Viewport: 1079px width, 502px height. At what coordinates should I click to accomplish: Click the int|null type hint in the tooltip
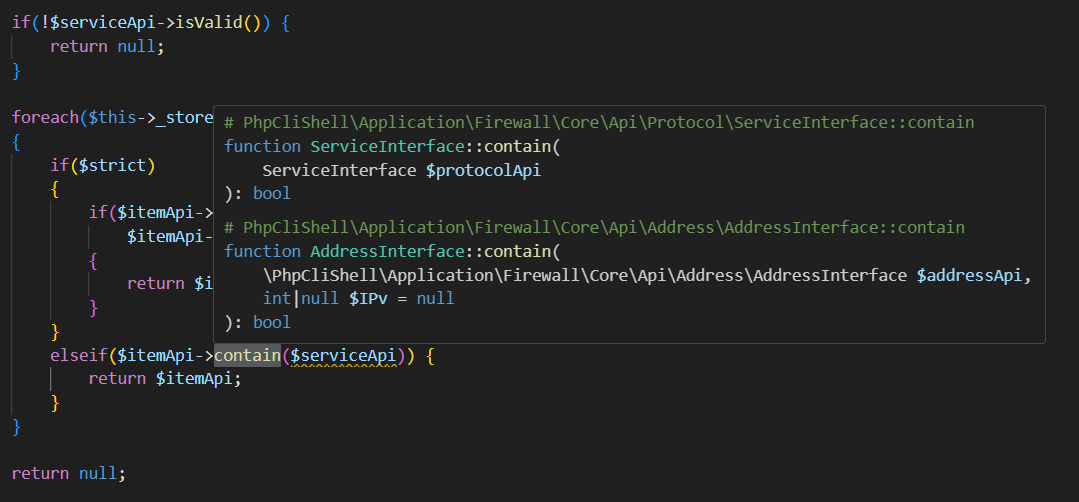click(x=300, y=298)
